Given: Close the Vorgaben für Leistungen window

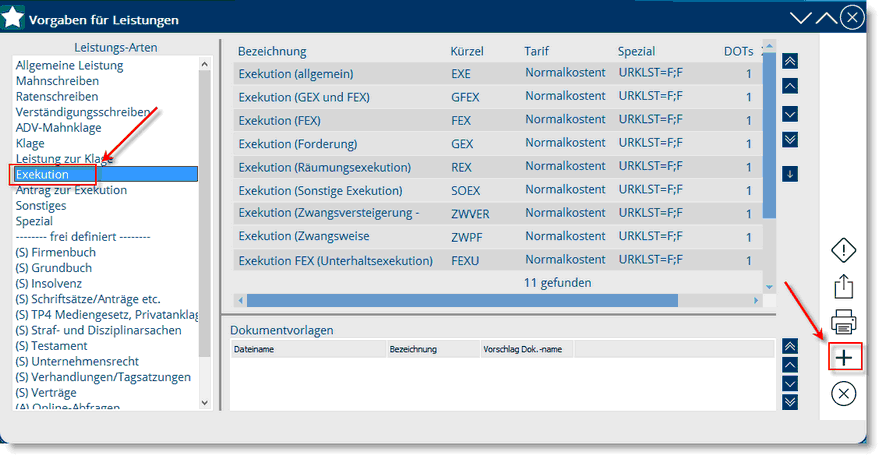Looking at the screenshot, I should 852,17.
